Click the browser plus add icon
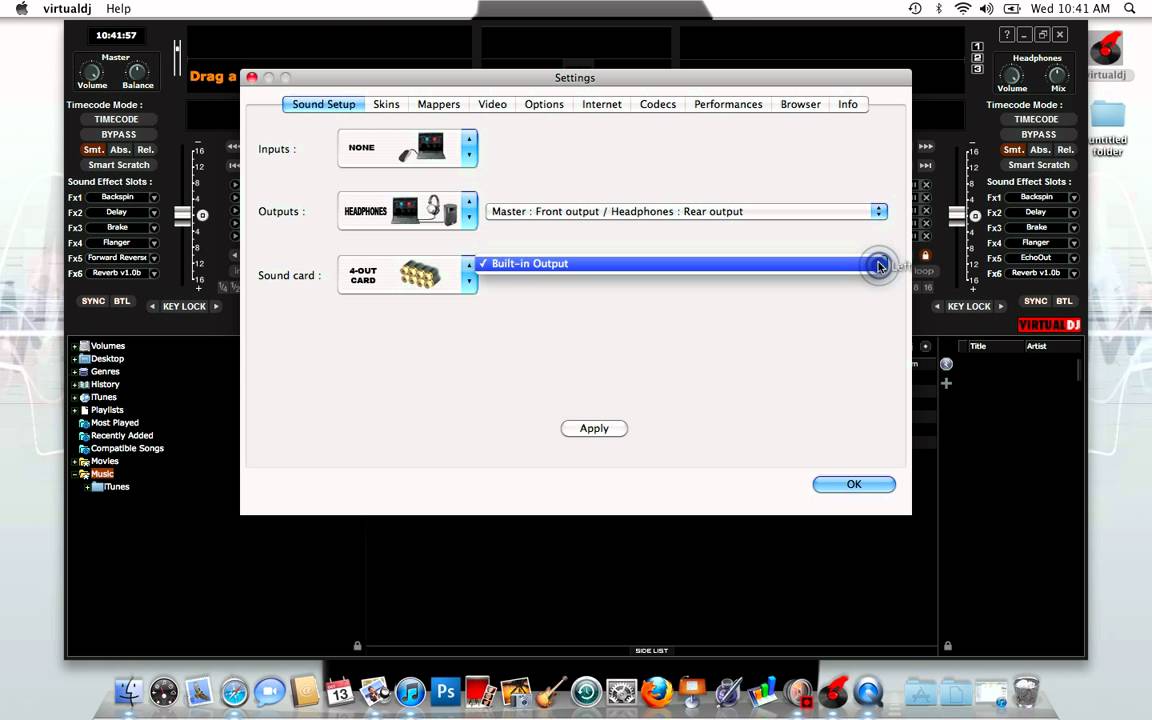Image resolution: width=1152 pixels, height=720 pixels. click(x=946, y=384)
